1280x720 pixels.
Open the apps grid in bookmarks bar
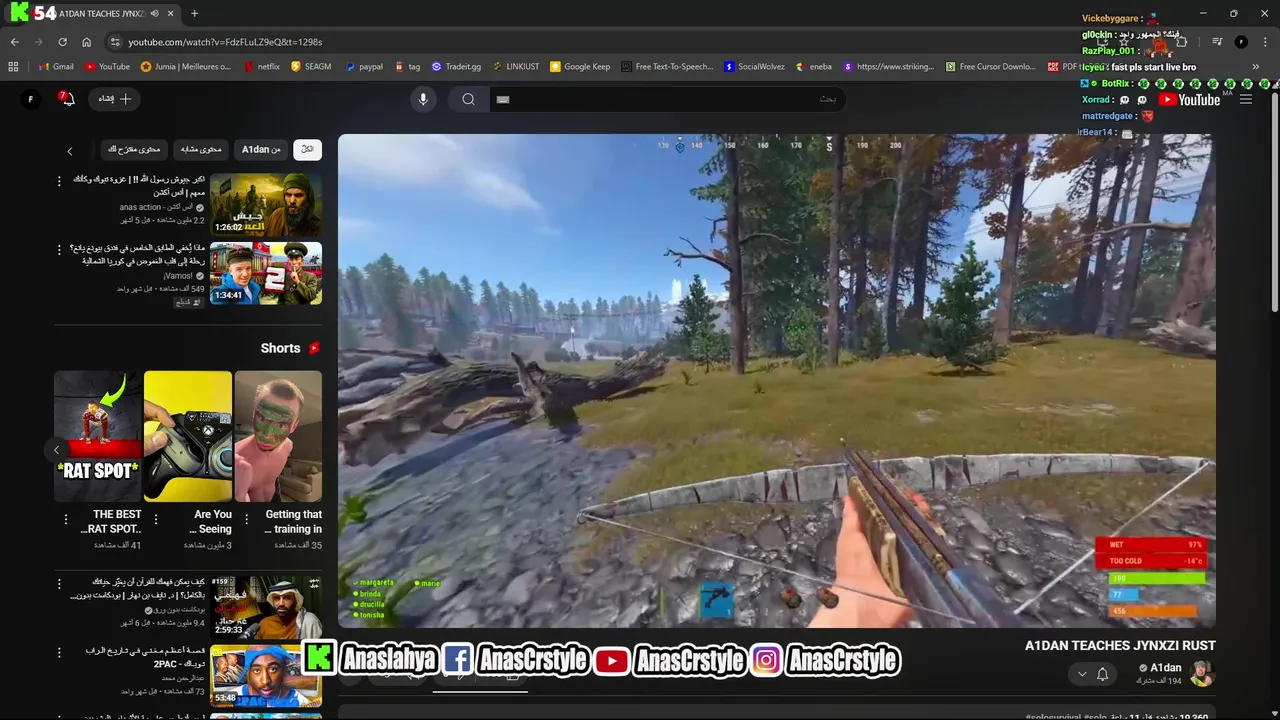[13, 67]
